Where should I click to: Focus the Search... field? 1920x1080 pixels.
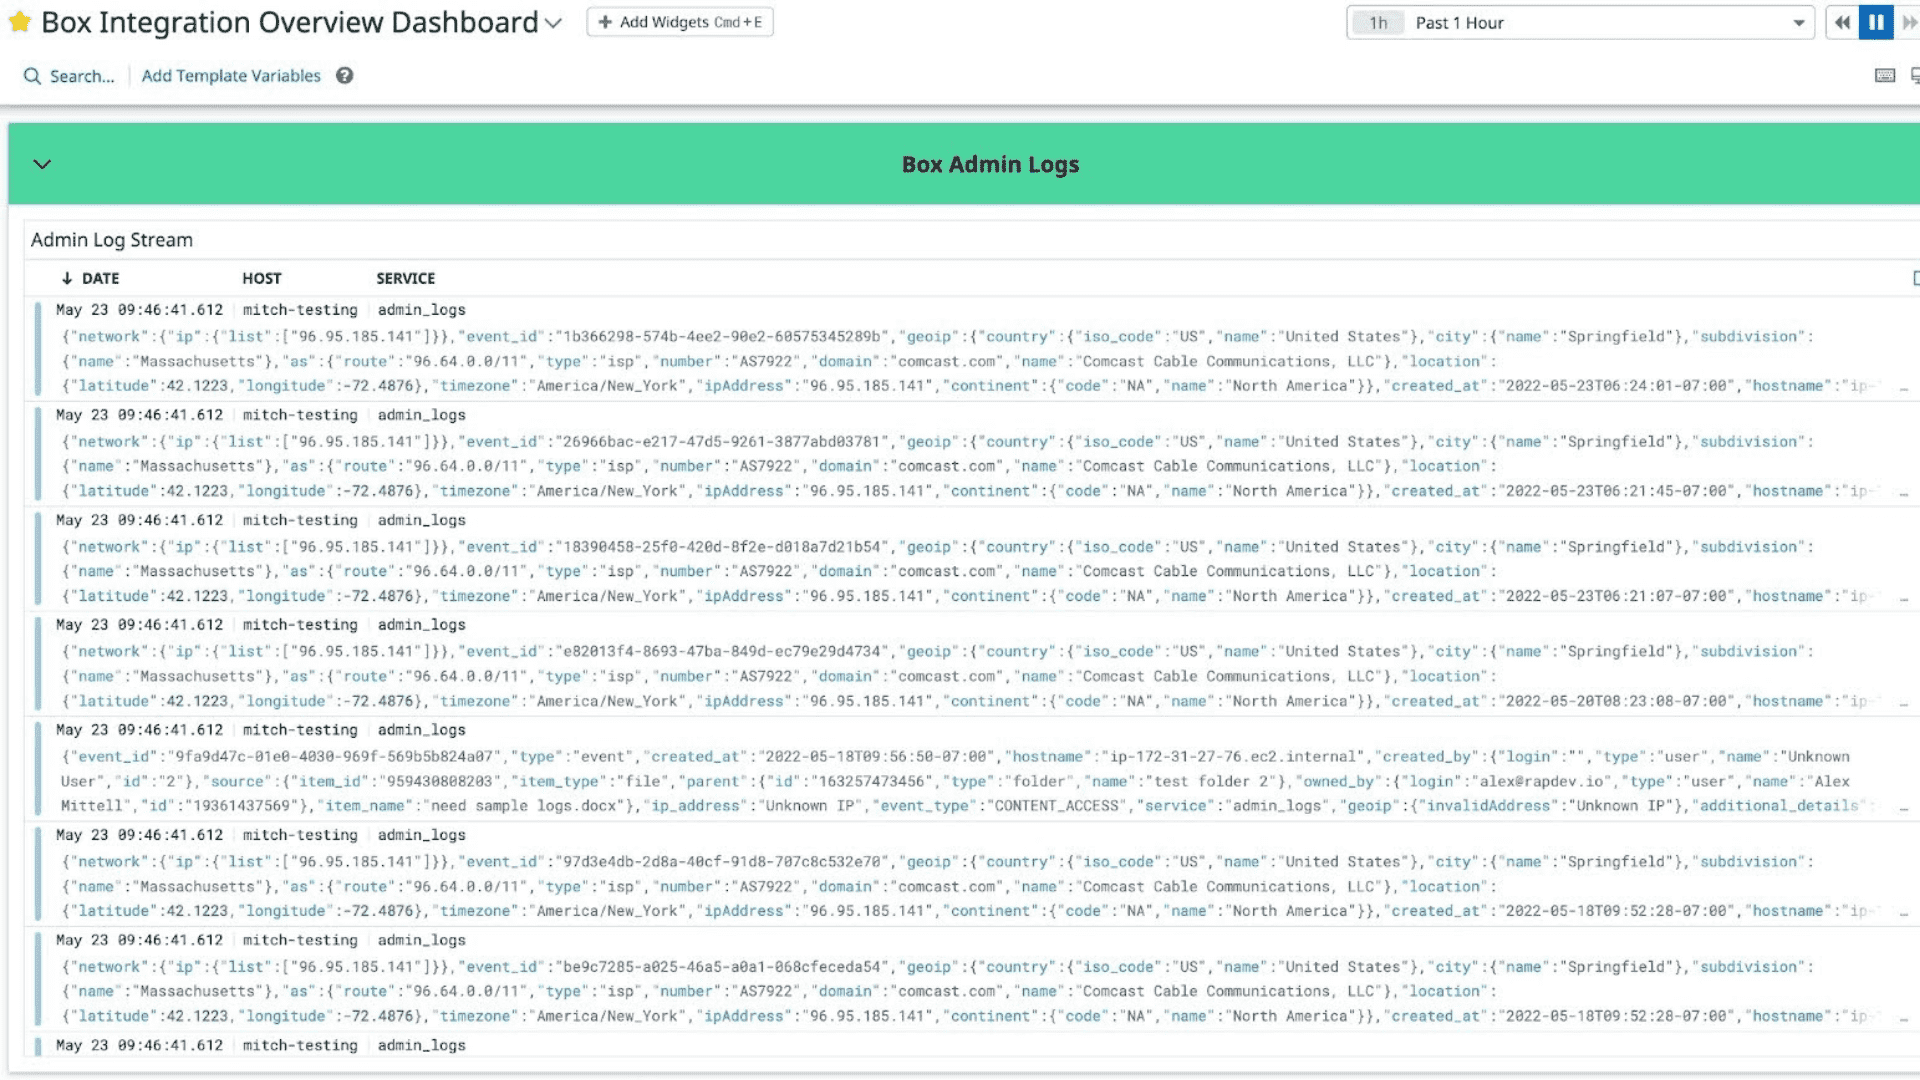(82, 76)
